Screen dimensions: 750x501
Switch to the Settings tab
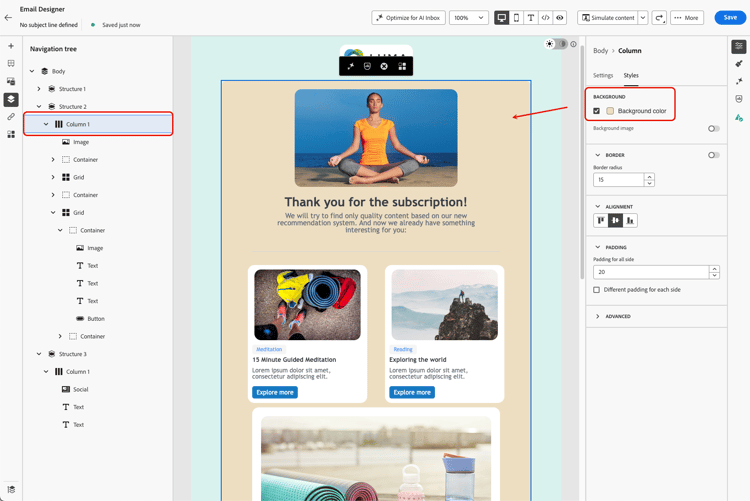(603, 76)
